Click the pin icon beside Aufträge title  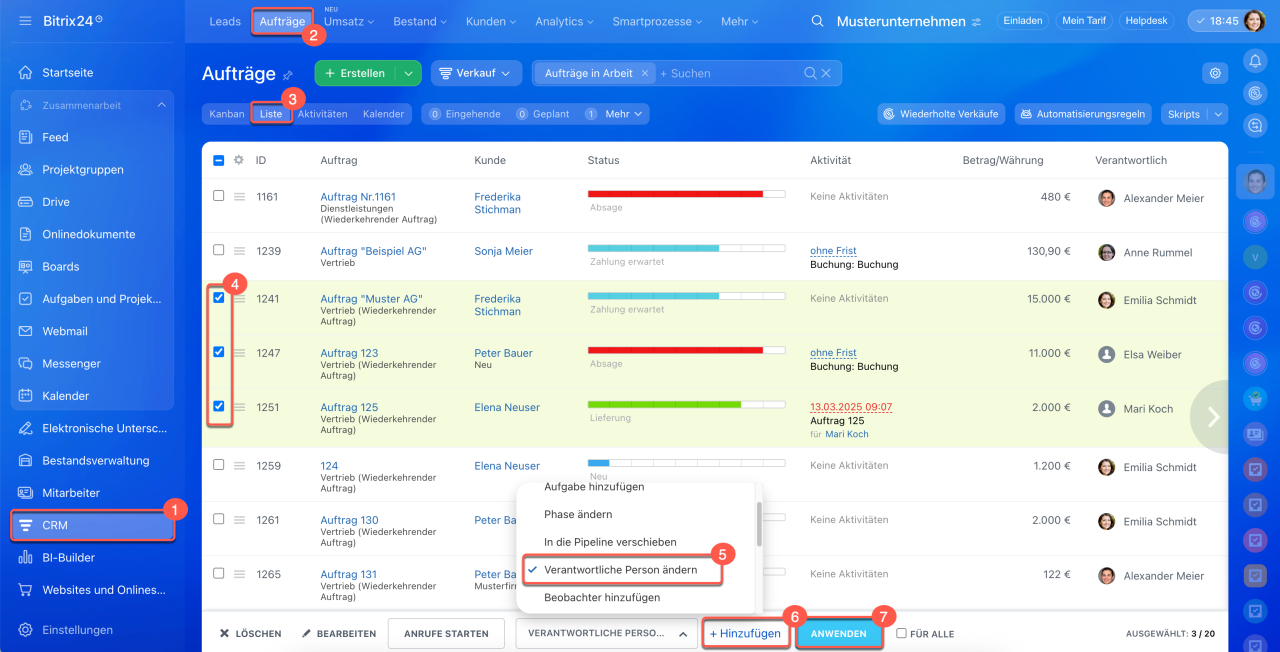point(289,75)
